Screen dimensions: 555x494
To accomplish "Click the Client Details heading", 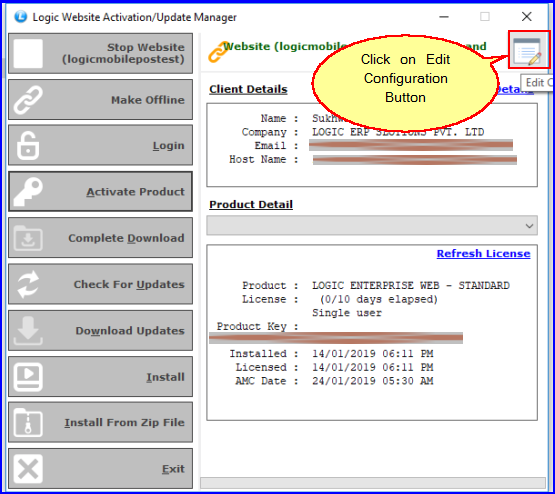I will [x=248, y=89].
